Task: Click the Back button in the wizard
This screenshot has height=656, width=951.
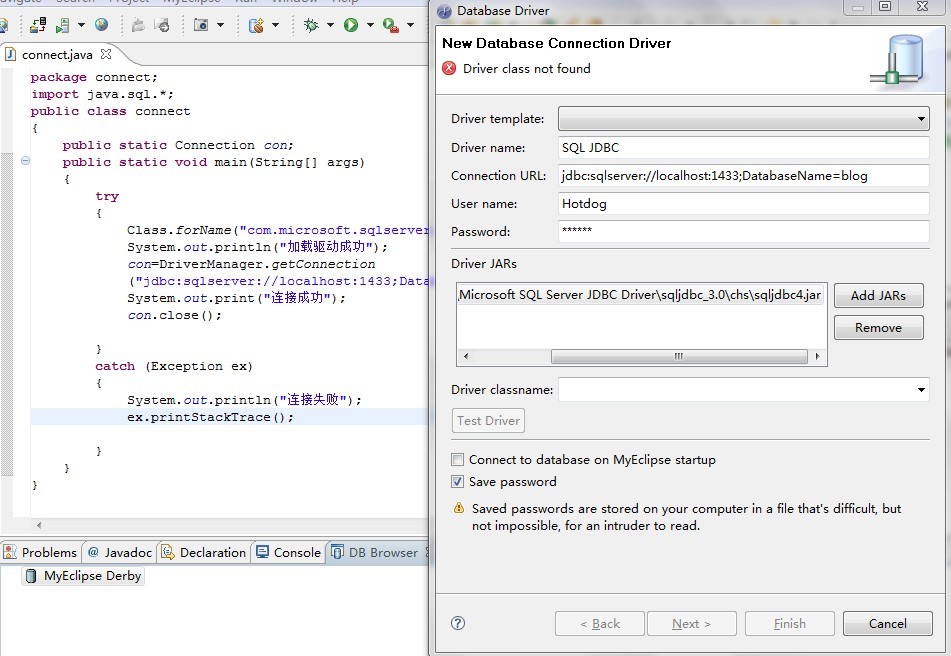Action: (599, 623)
